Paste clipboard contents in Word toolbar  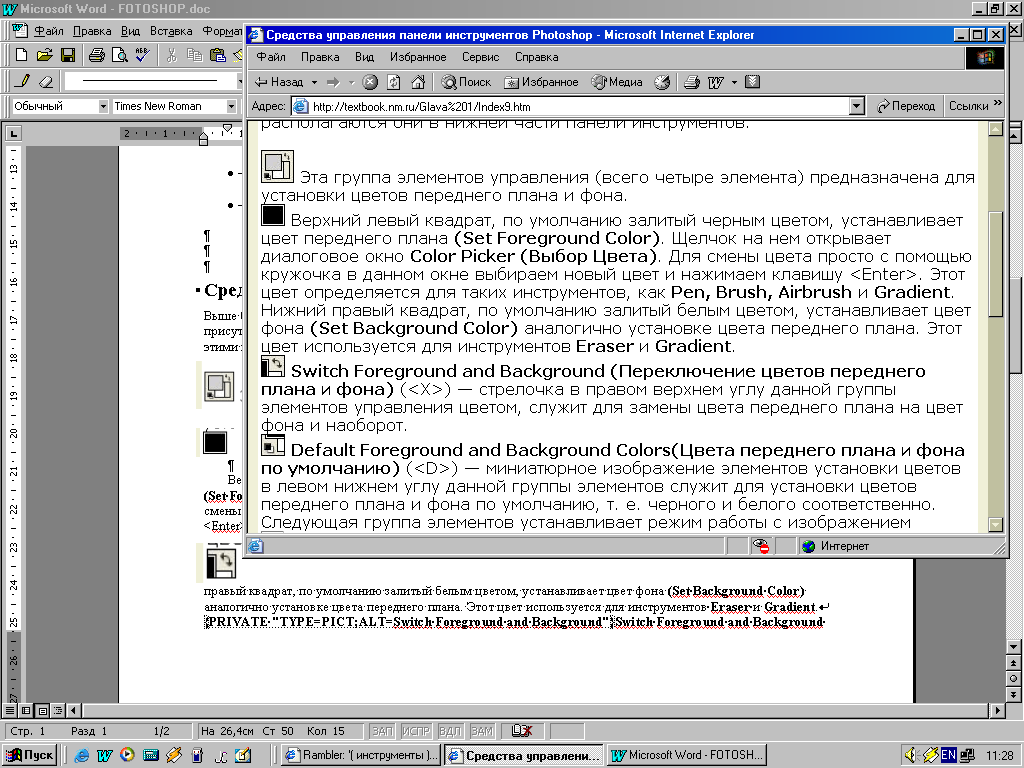pos(217,55)
